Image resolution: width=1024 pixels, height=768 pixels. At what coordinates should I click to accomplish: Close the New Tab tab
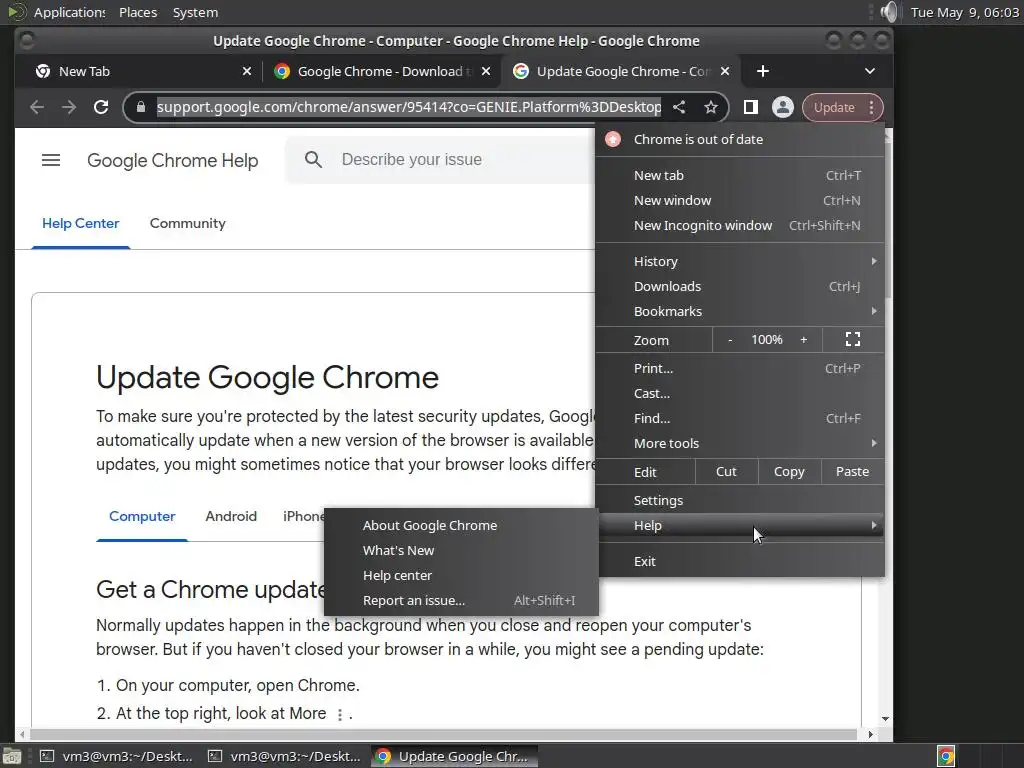(x=247, y=71)
